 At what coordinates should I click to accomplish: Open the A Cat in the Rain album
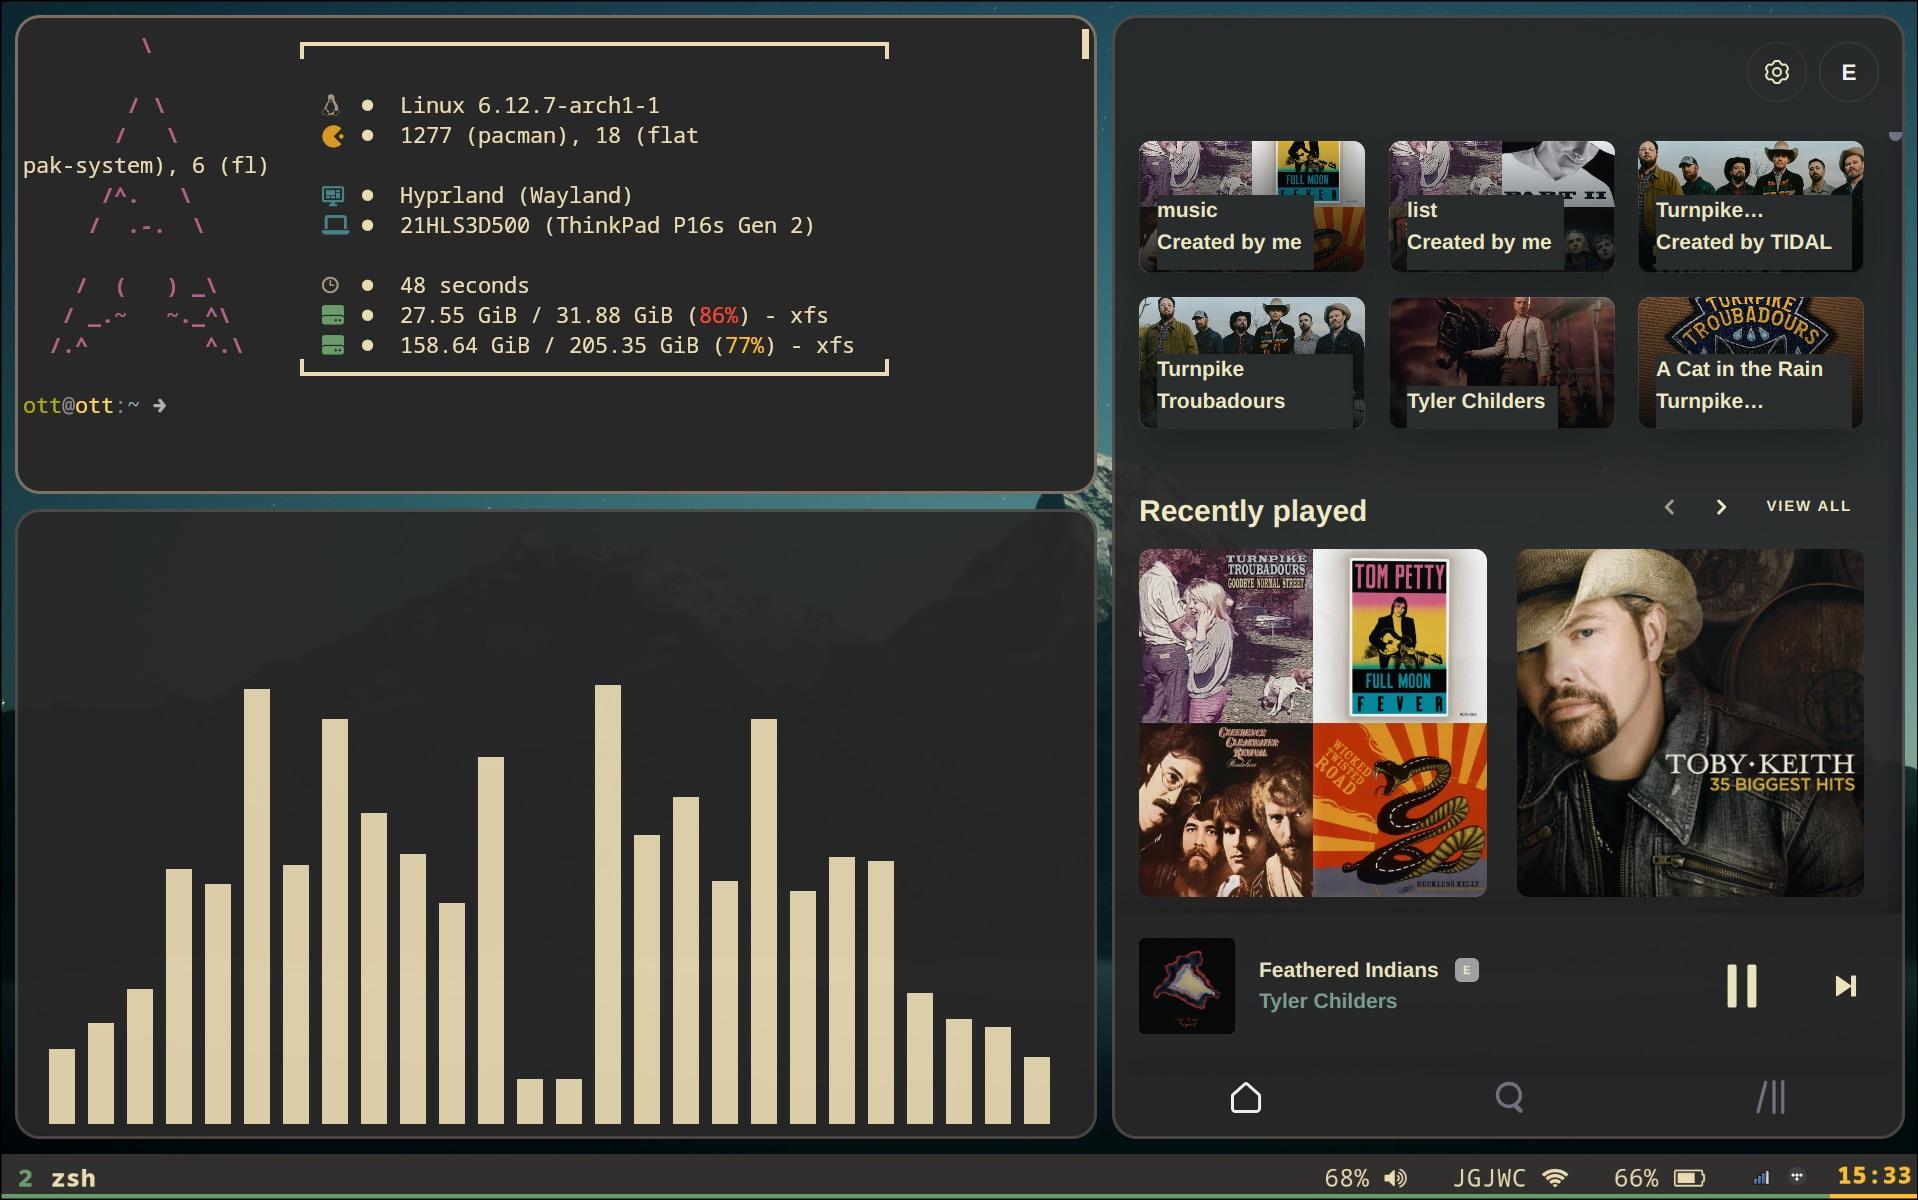1750,363
